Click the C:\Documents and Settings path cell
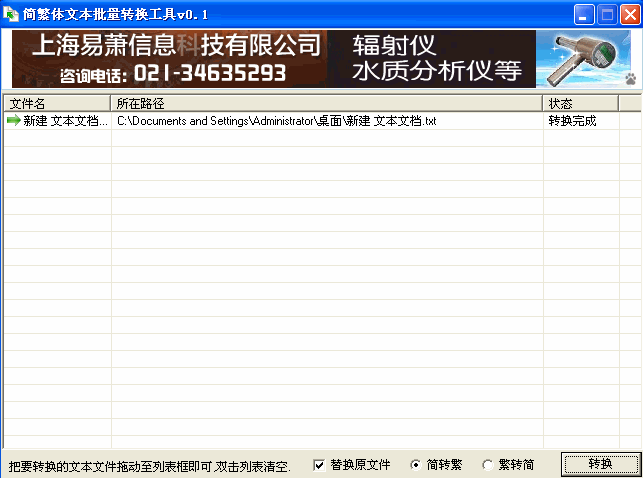Viewport: 643px width, 478px height. (x=327, y=121)
